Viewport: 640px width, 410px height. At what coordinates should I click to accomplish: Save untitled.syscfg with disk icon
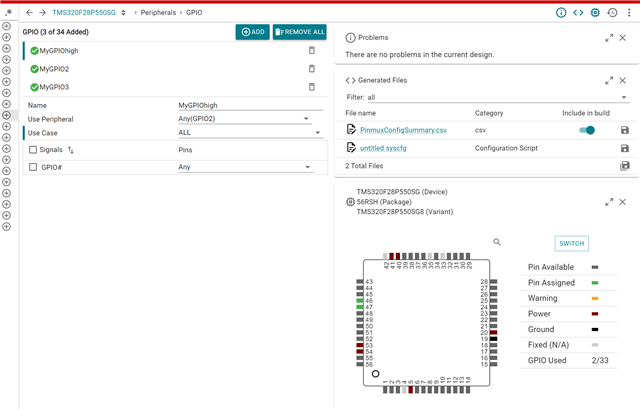[624, 148]
